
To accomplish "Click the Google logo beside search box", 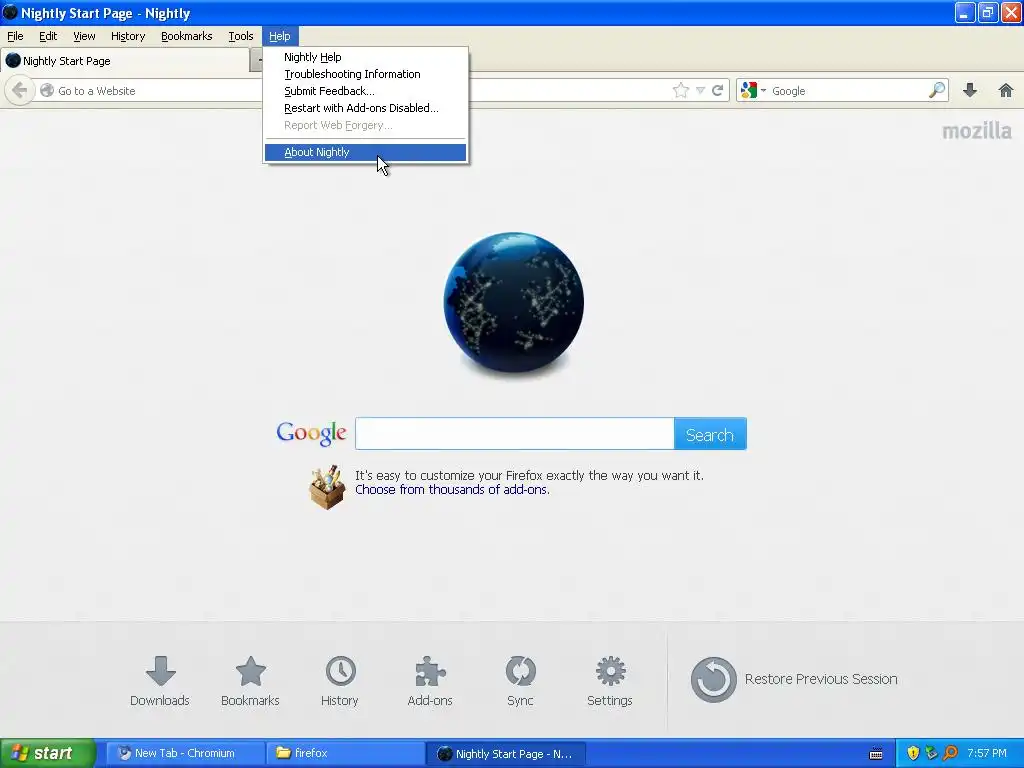I will (x=311, y=433).
